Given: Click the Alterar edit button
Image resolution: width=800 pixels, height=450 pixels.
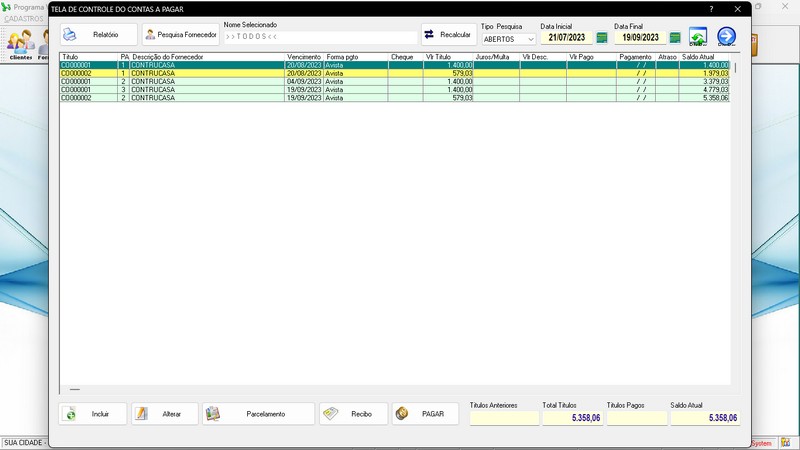Looking at the screenshot, I should pos(165,414).
